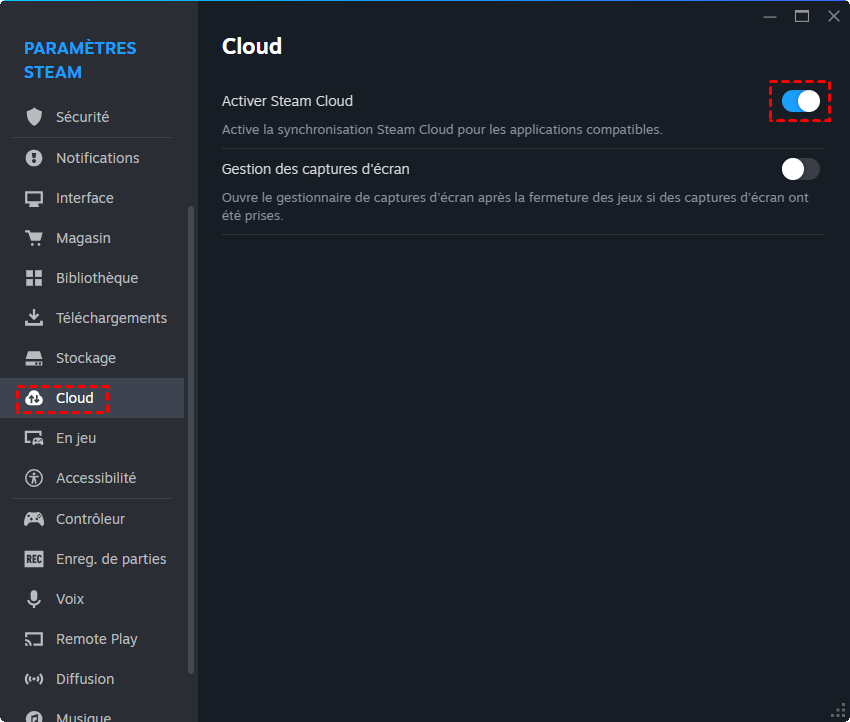Image resolution: width=850 pixels, height=722 pixels.
Task: Click the window resize grip corner
Action: coord(839,711)
